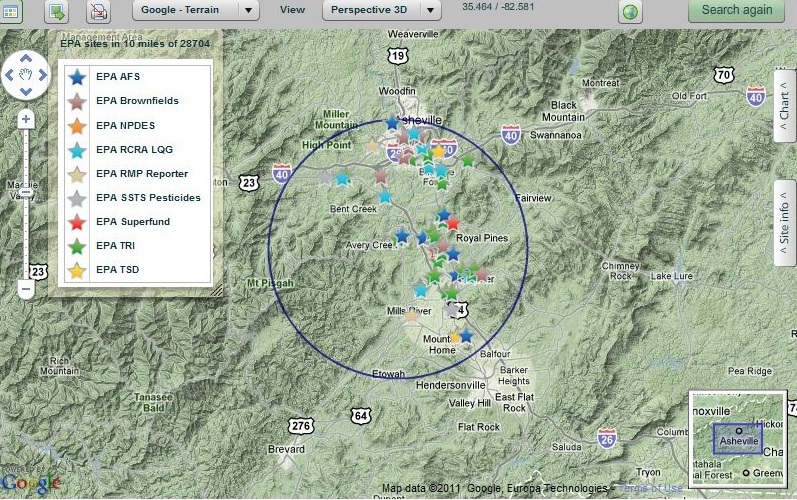Click the Weaverville map label

(413, 34)
